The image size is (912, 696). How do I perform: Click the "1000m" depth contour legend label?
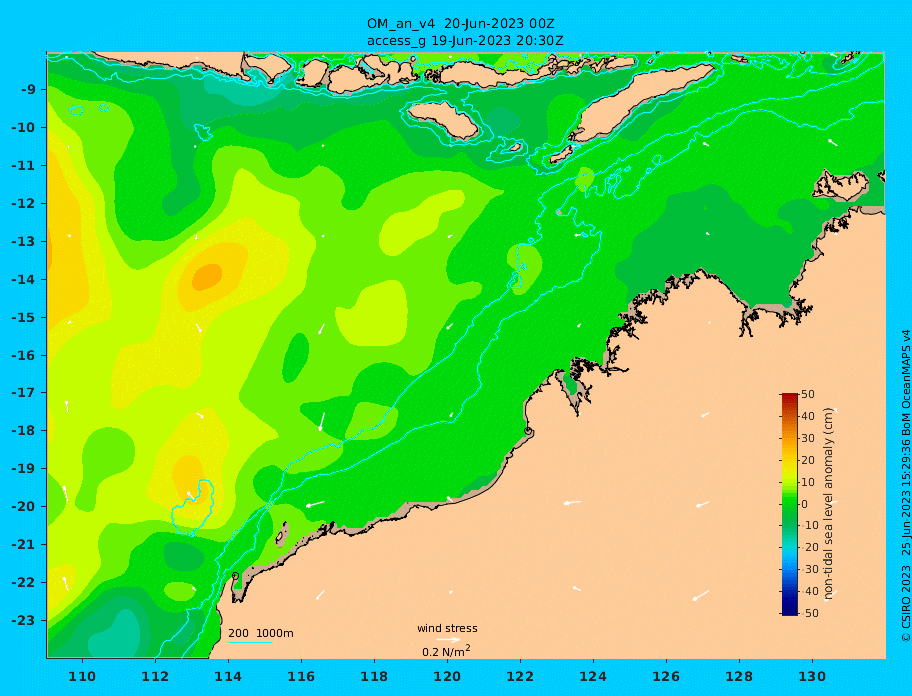click(x=275, y=633)
